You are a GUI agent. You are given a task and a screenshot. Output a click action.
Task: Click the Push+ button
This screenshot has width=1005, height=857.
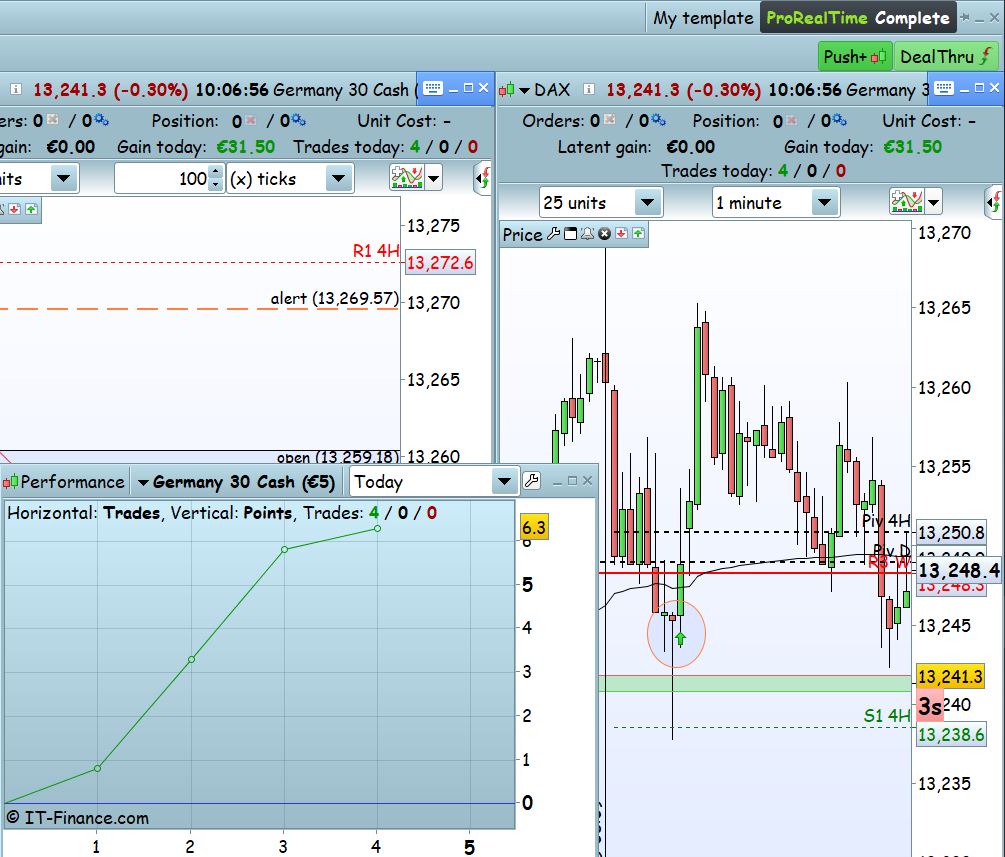tap(854, 56)
